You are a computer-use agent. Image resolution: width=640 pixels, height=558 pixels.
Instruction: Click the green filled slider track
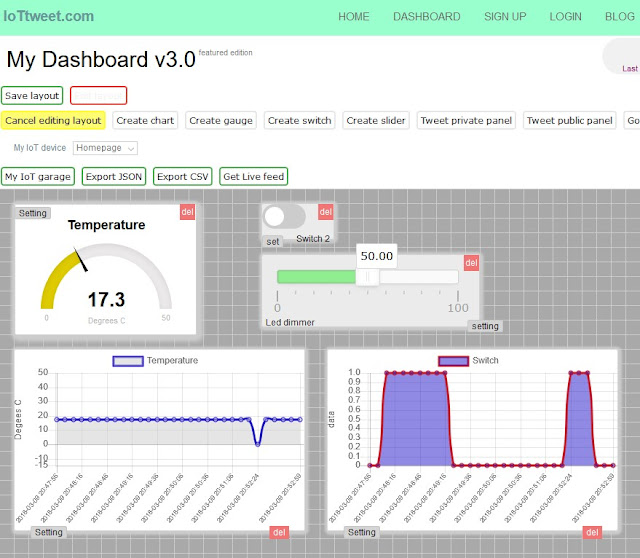[316, 277]
